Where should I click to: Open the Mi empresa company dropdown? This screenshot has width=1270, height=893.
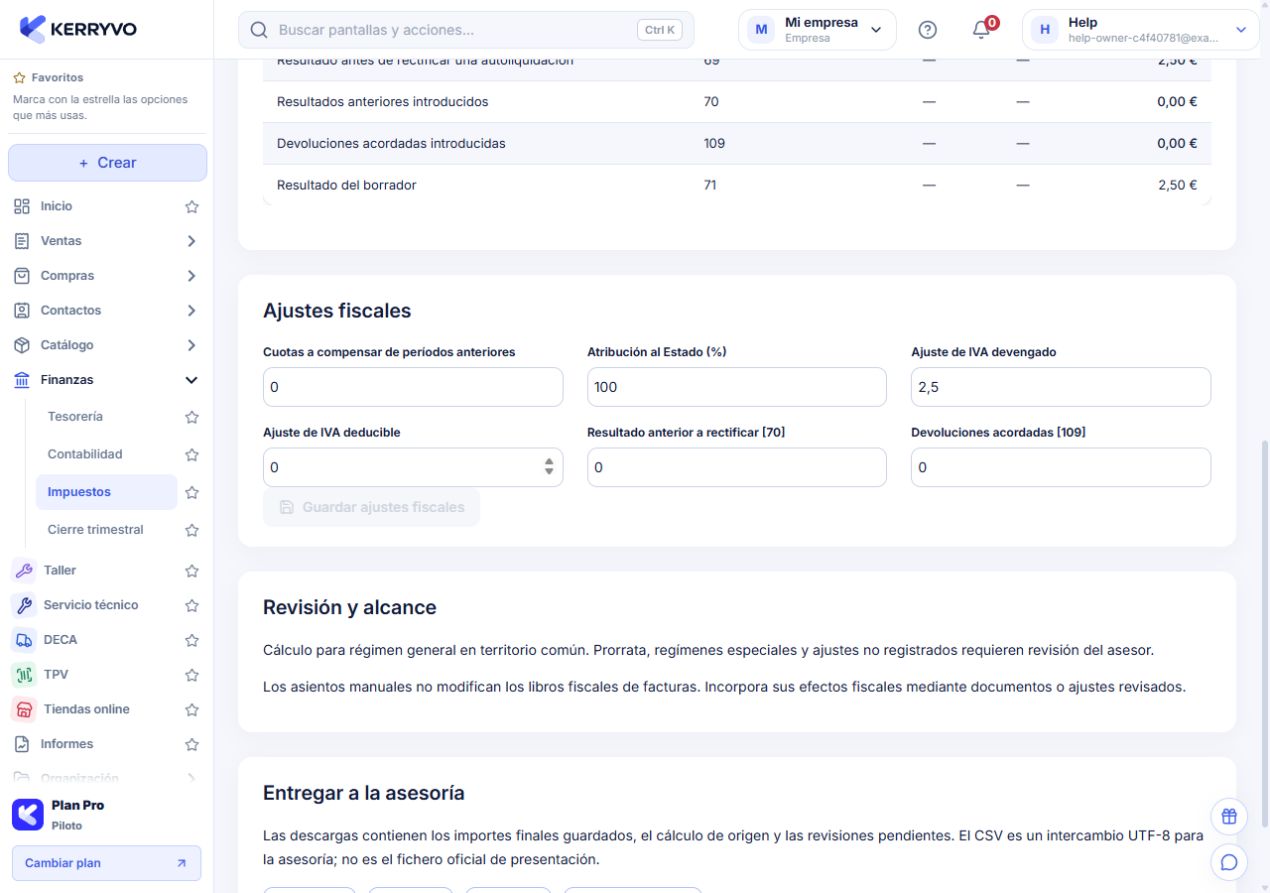(817, 30)
